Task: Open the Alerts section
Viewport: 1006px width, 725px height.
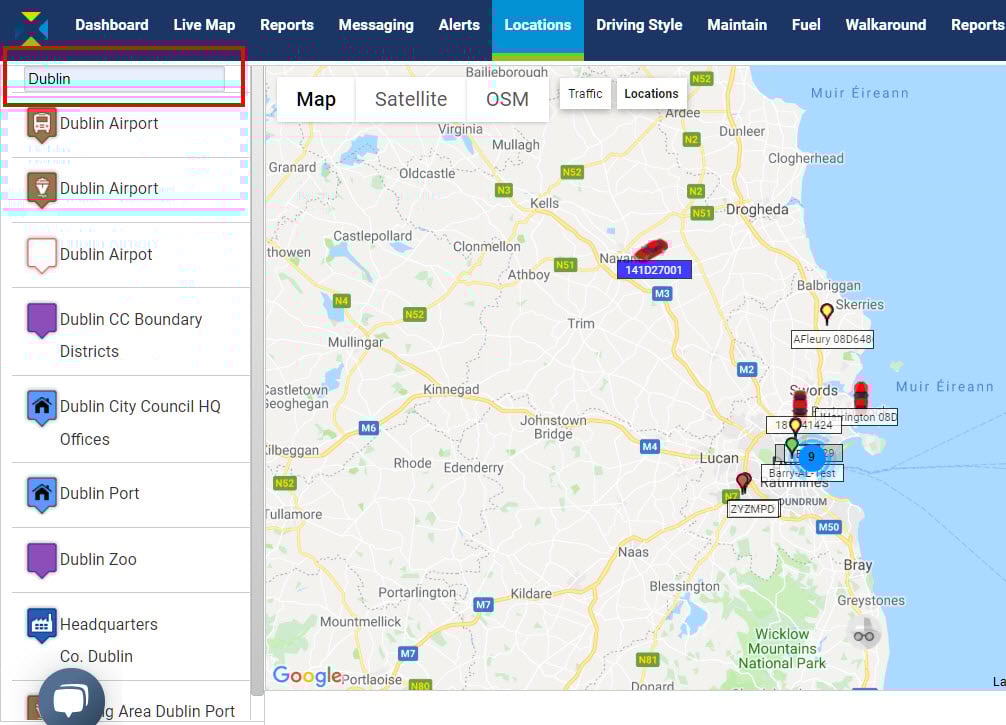Action: tap(459, 25)
